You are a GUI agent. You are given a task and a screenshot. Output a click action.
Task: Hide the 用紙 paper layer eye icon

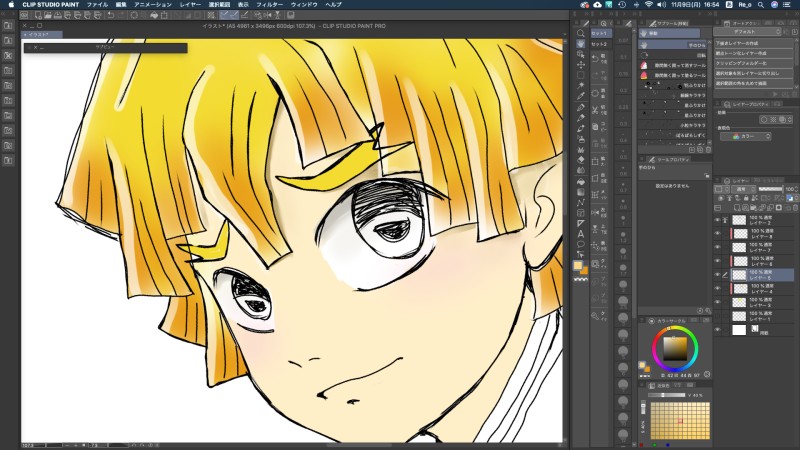[717, 330]
